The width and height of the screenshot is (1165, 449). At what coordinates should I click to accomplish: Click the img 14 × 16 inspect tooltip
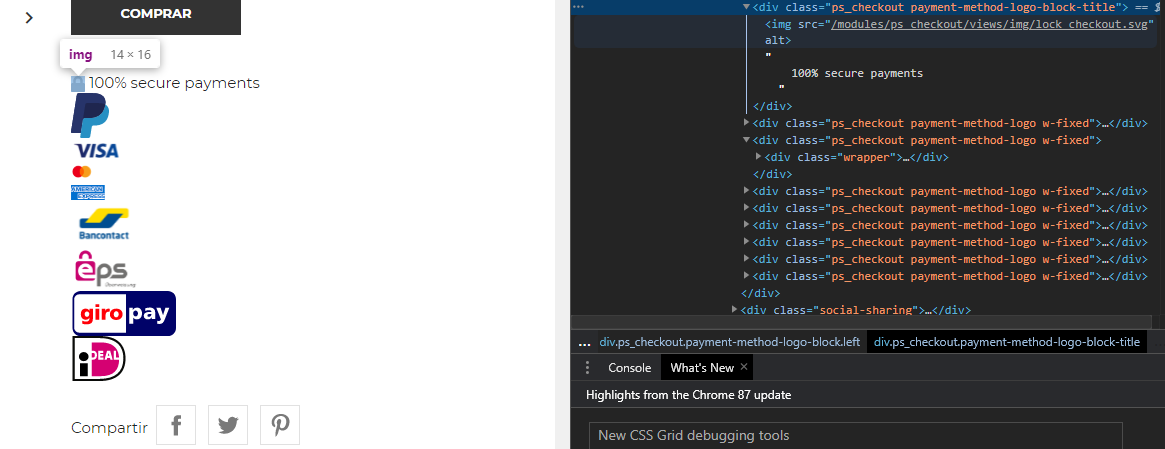click(x=109, y=55)
